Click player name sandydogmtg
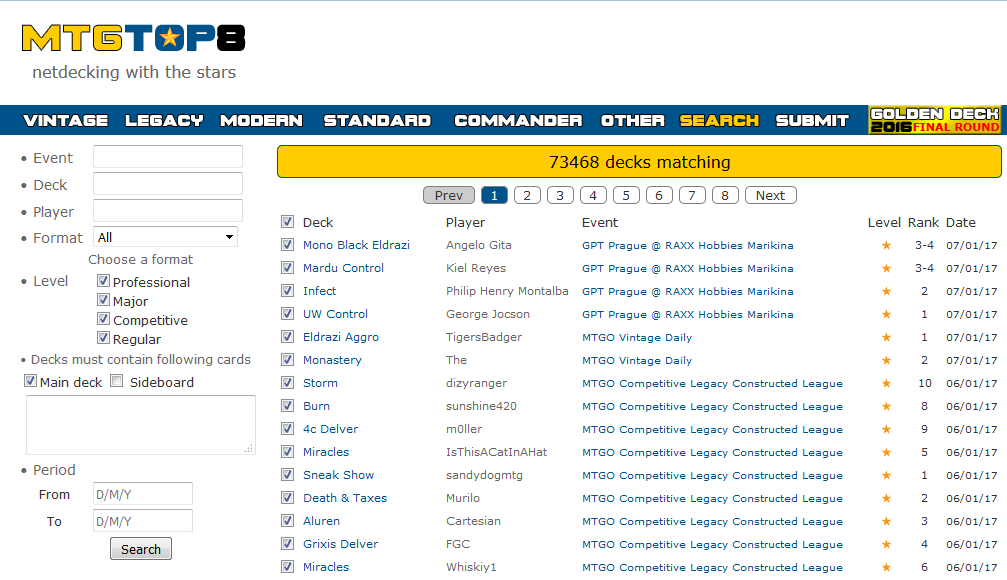The height and width of the screenshot is (580, 1007). [484, 475]
